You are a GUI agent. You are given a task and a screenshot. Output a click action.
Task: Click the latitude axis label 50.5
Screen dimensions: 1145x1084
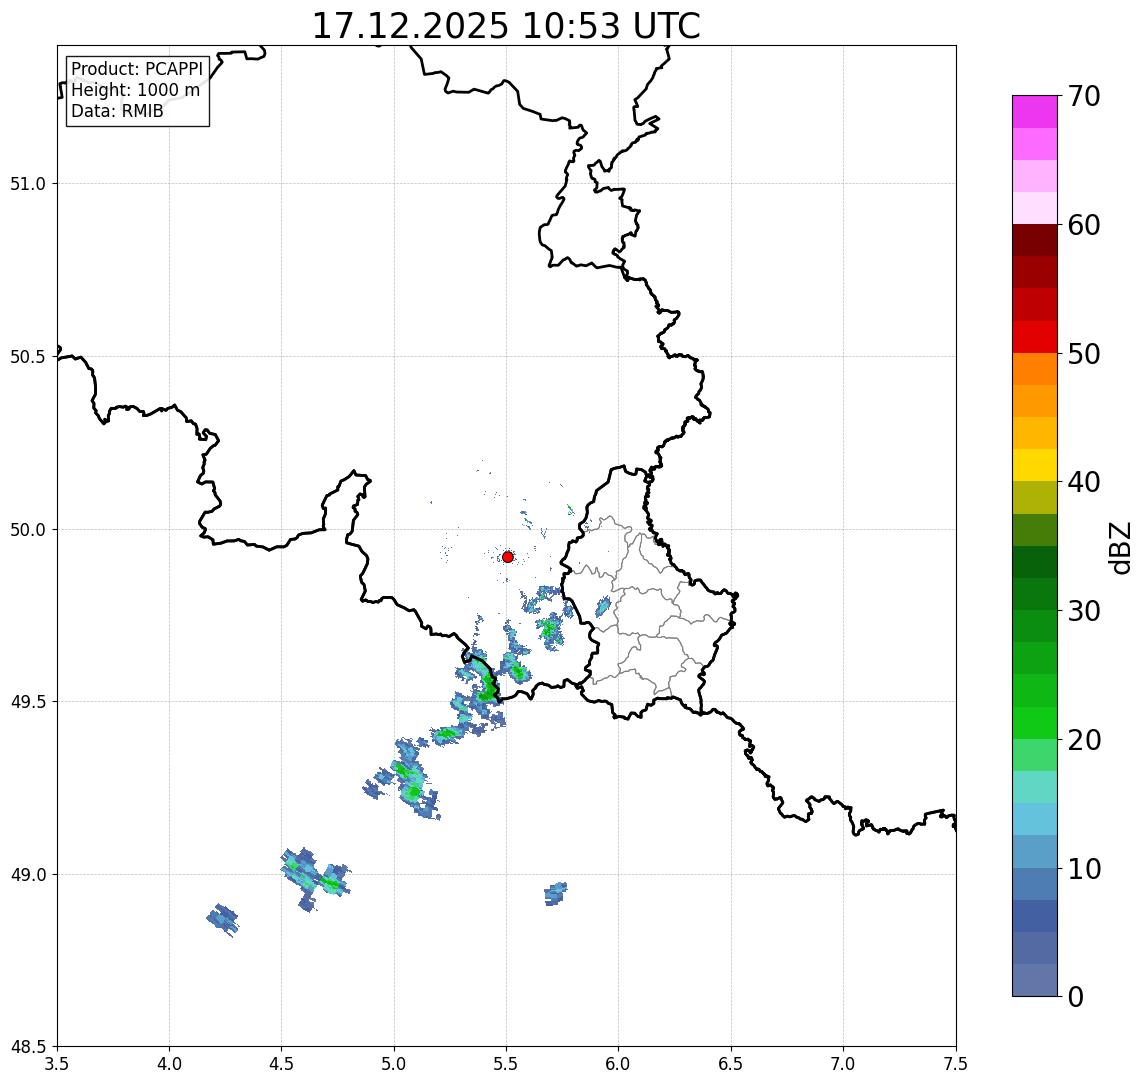[27, 356]
